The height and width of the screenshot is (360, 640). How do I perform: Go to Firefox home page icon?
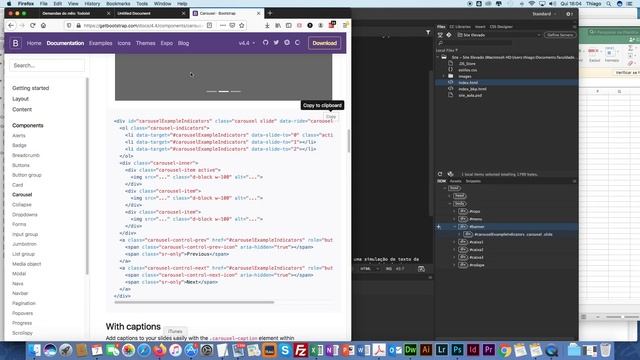43,25
